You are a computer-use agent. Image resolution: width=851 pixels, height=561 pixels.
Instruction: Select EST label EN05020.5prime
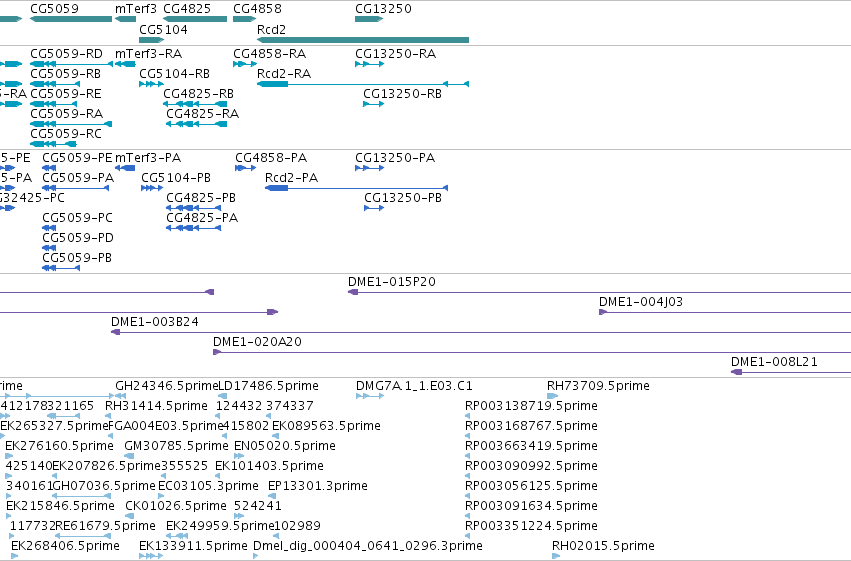(x=285, y=447)
